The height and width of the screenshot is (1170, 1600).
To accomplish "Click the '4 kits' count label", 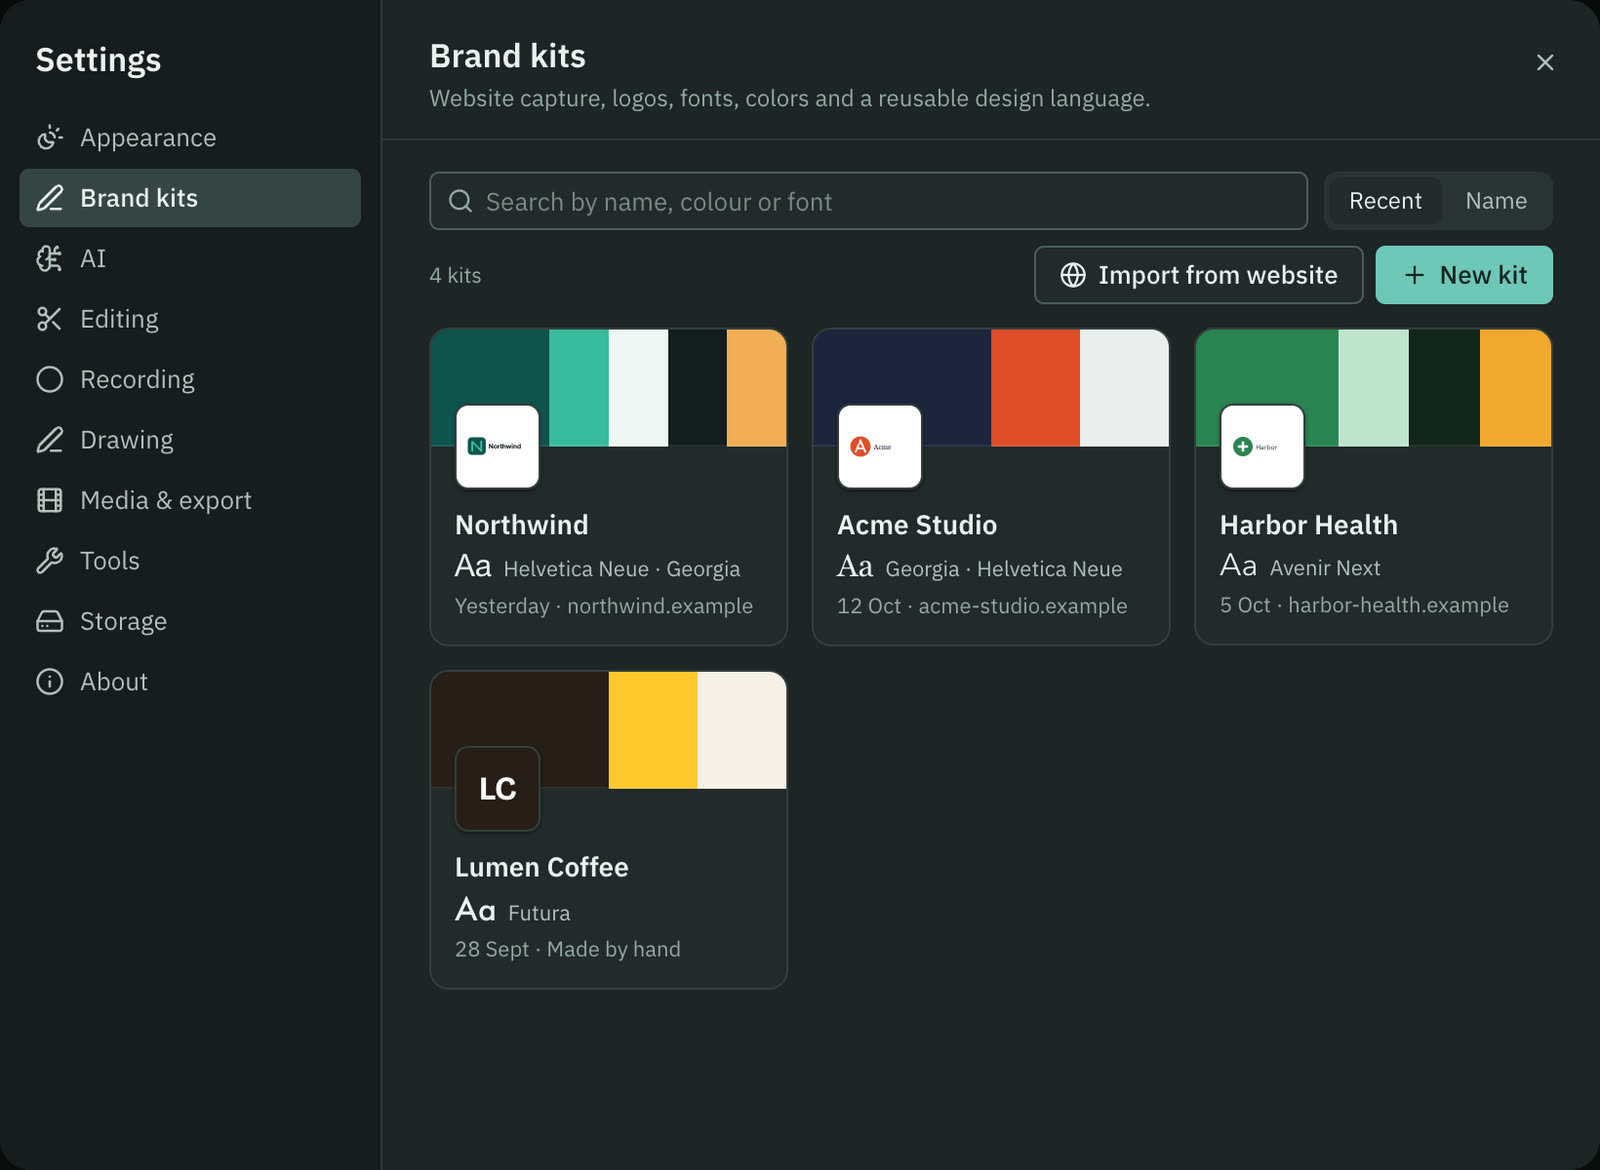I will pos(455,275).
